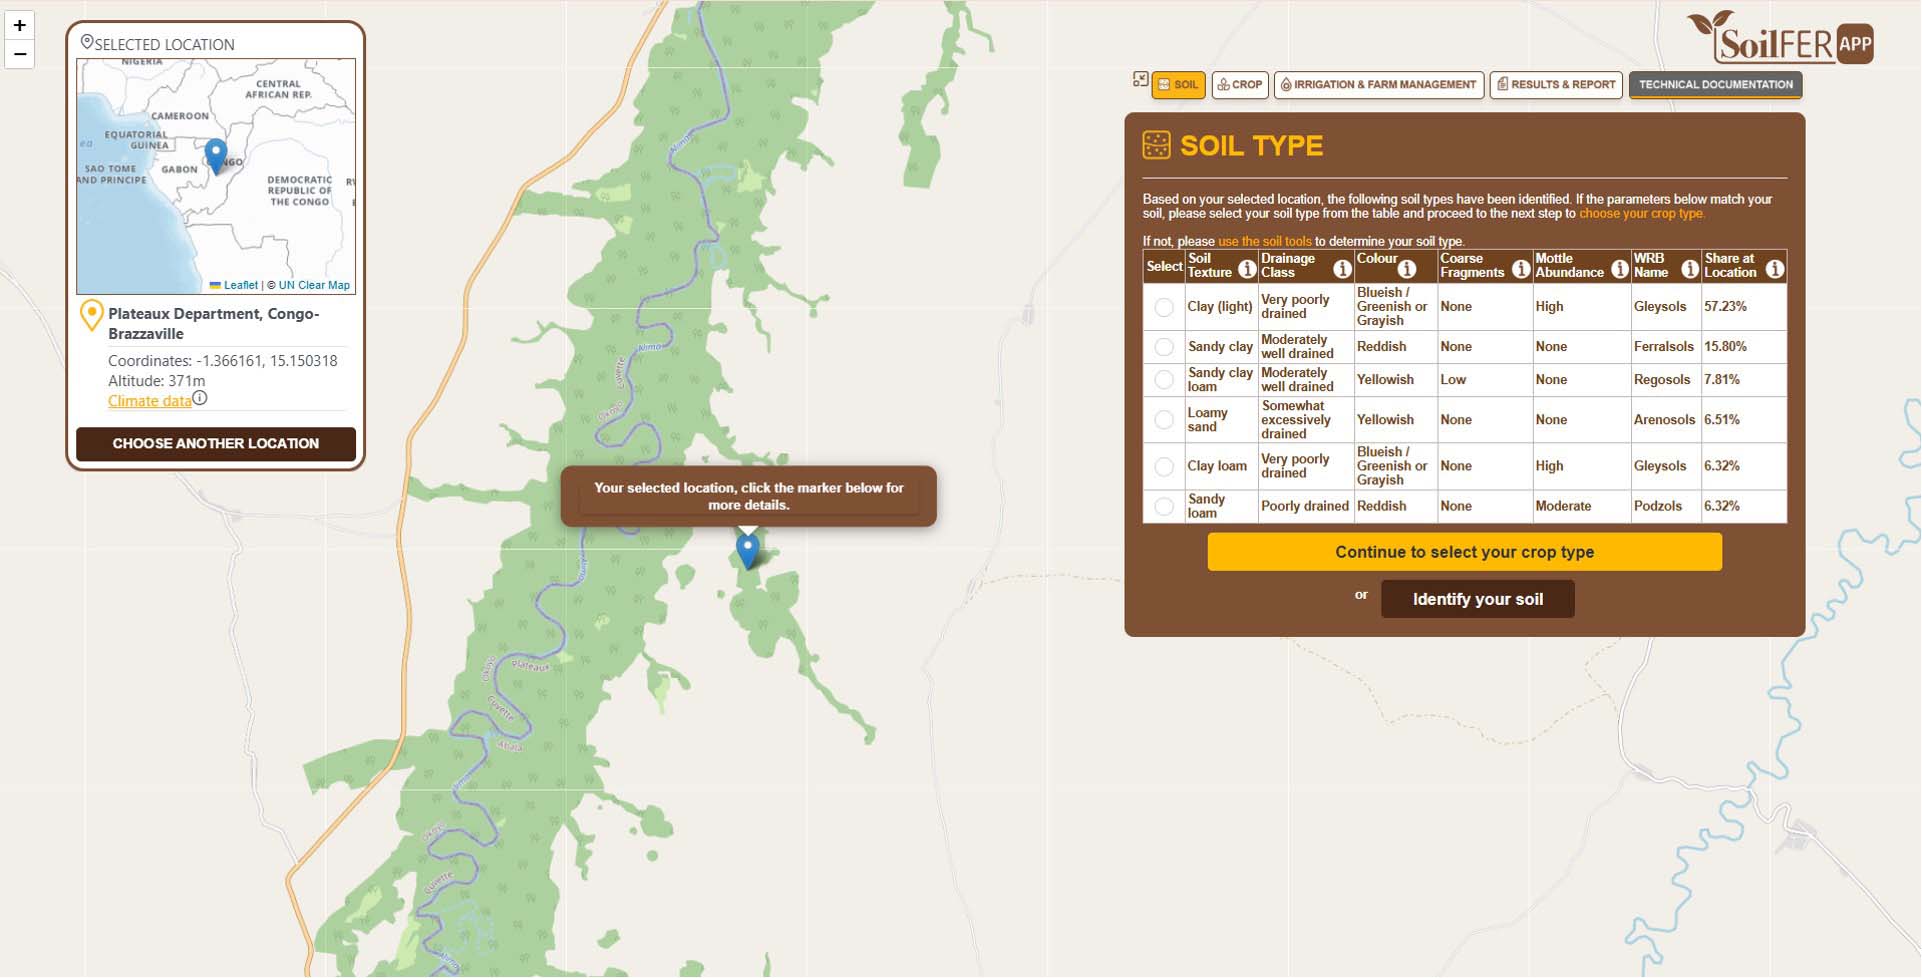Viewport: 1922px width, 978px height.
Task: Open the Climate data link
Action: click(x=149, y=401)
